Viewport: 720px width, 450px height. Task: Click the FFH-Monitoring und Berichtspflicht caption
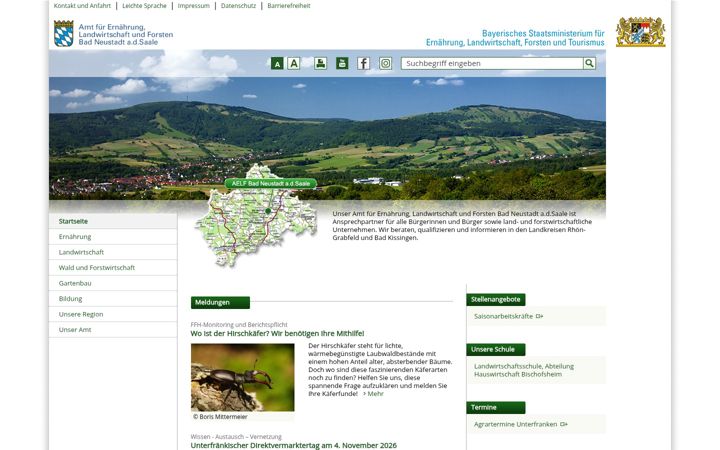coord(239,325)
